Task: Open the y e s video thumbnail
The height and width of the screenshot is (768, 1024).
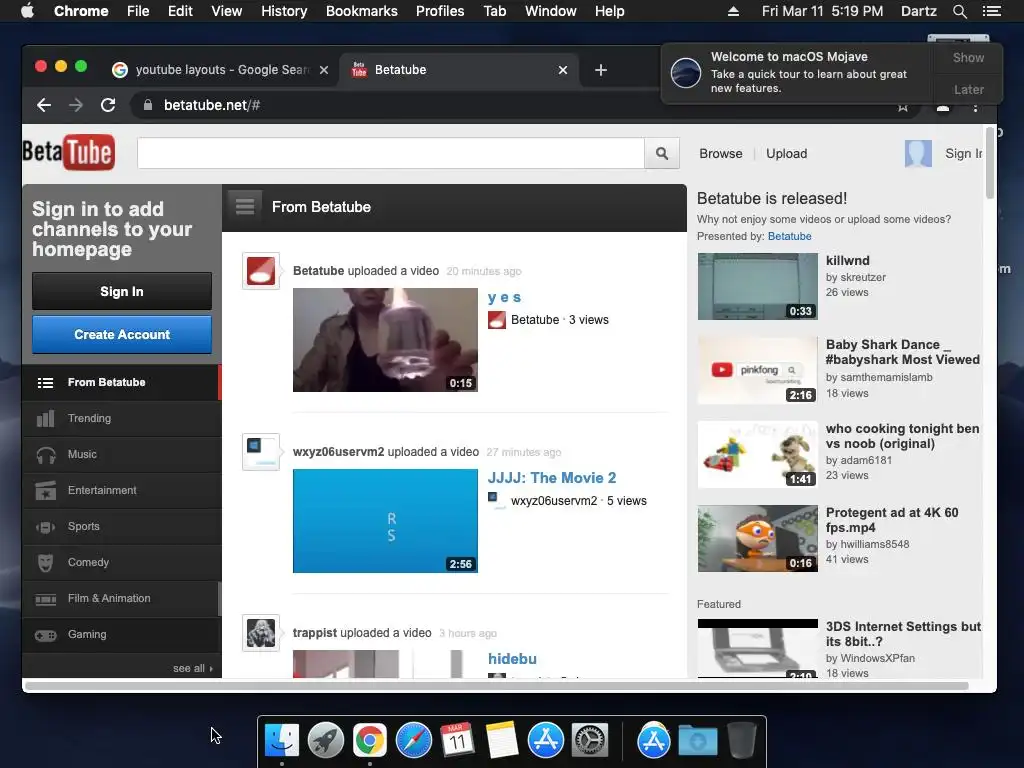Action: click(385, 340)
